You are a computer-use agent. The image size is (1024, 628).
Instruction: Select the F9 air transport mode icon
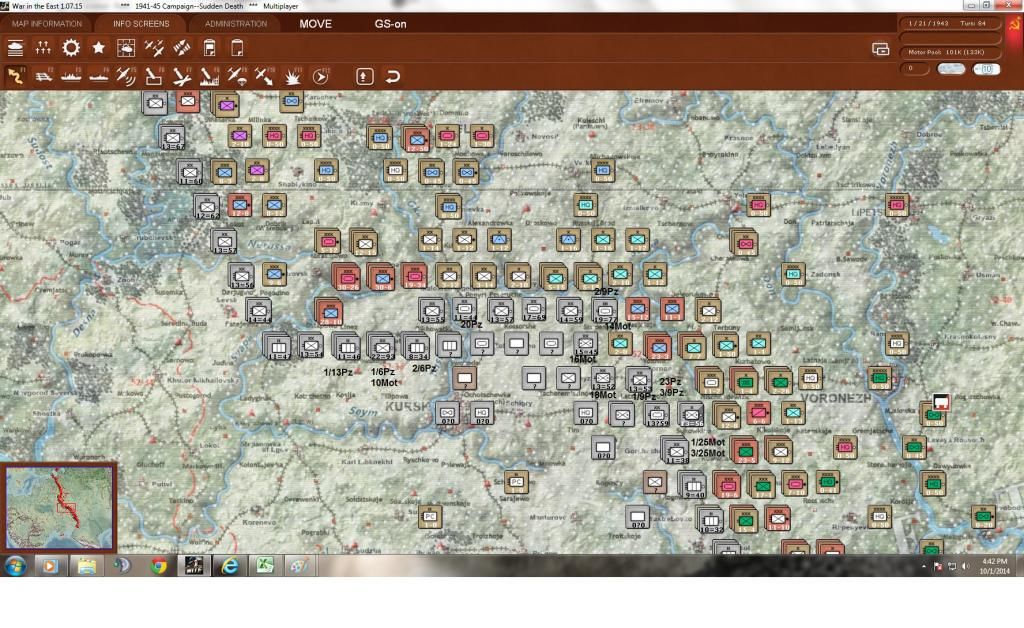coord(237,76)
